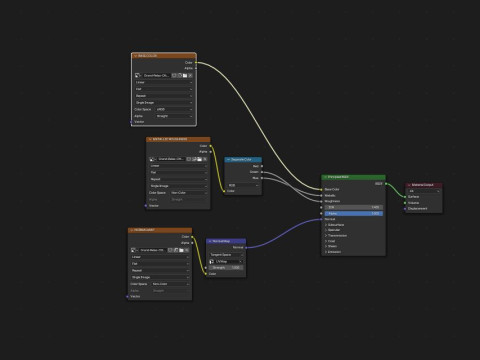Click the Red output socket of Separate Color
Screen dimensions: 480x360
tap(262, 166)
